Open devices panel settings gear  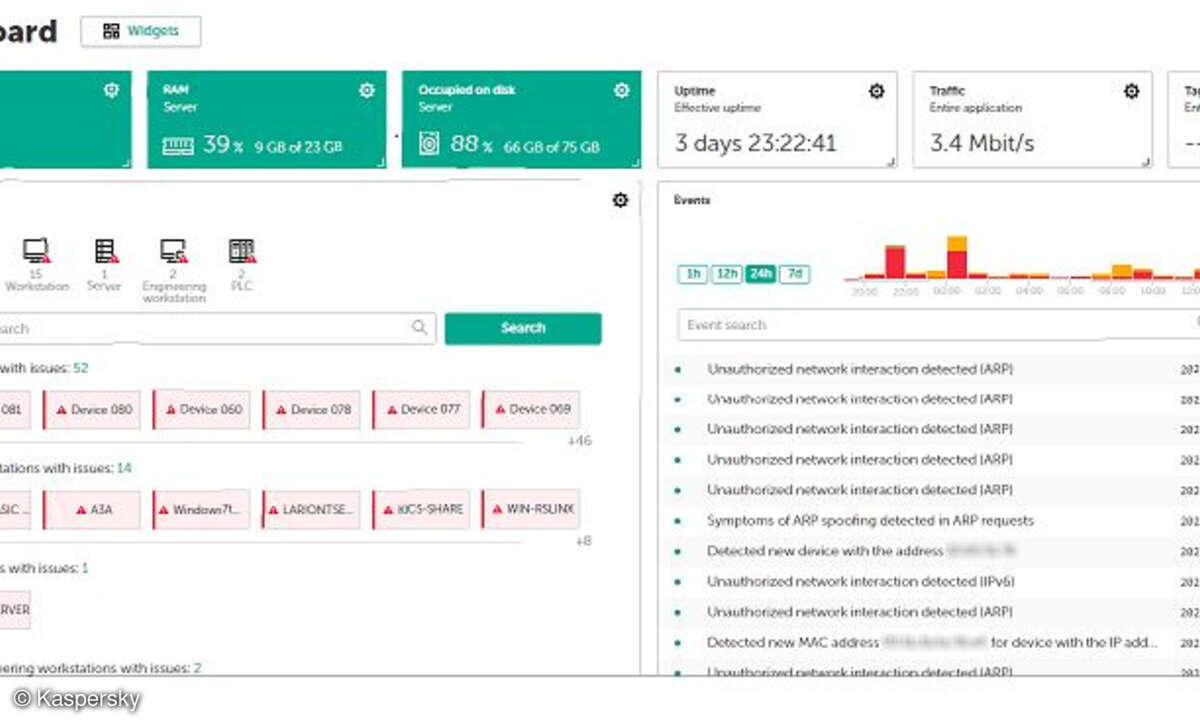point(620,200)
